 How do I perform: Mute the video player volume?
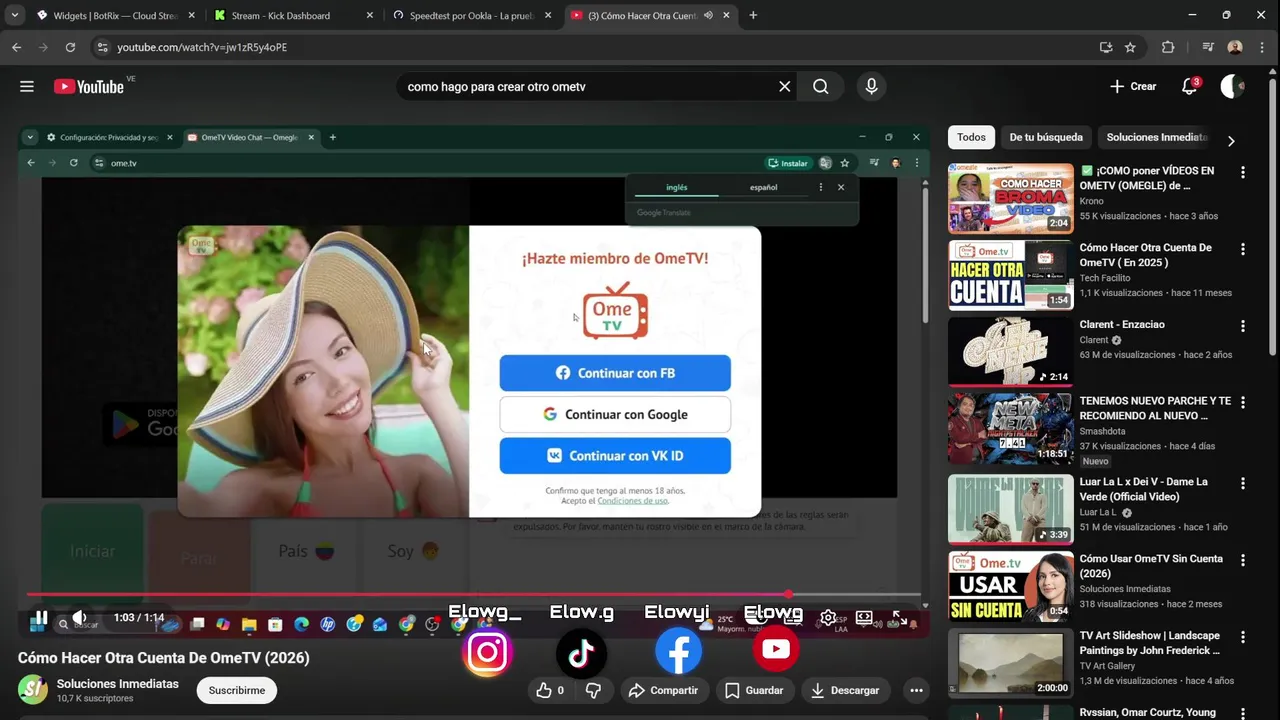point(80,618)
